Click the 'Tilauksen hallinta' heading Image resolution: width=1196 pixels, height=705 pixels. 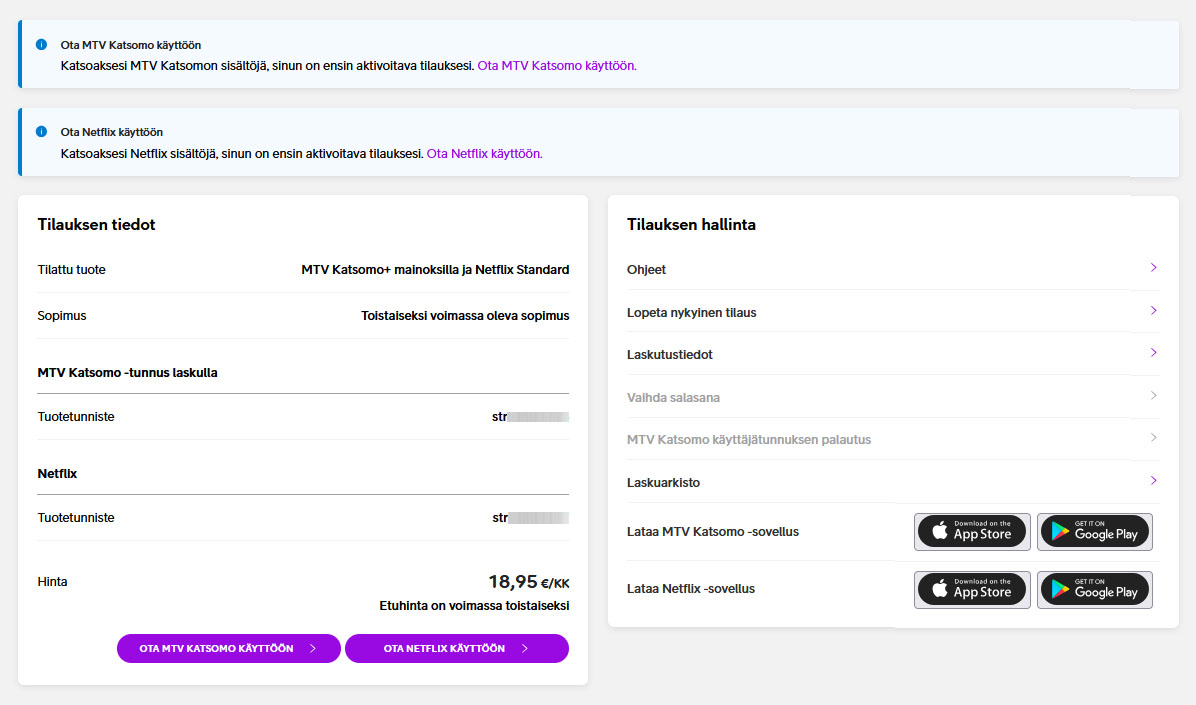(x=691, y=224)
